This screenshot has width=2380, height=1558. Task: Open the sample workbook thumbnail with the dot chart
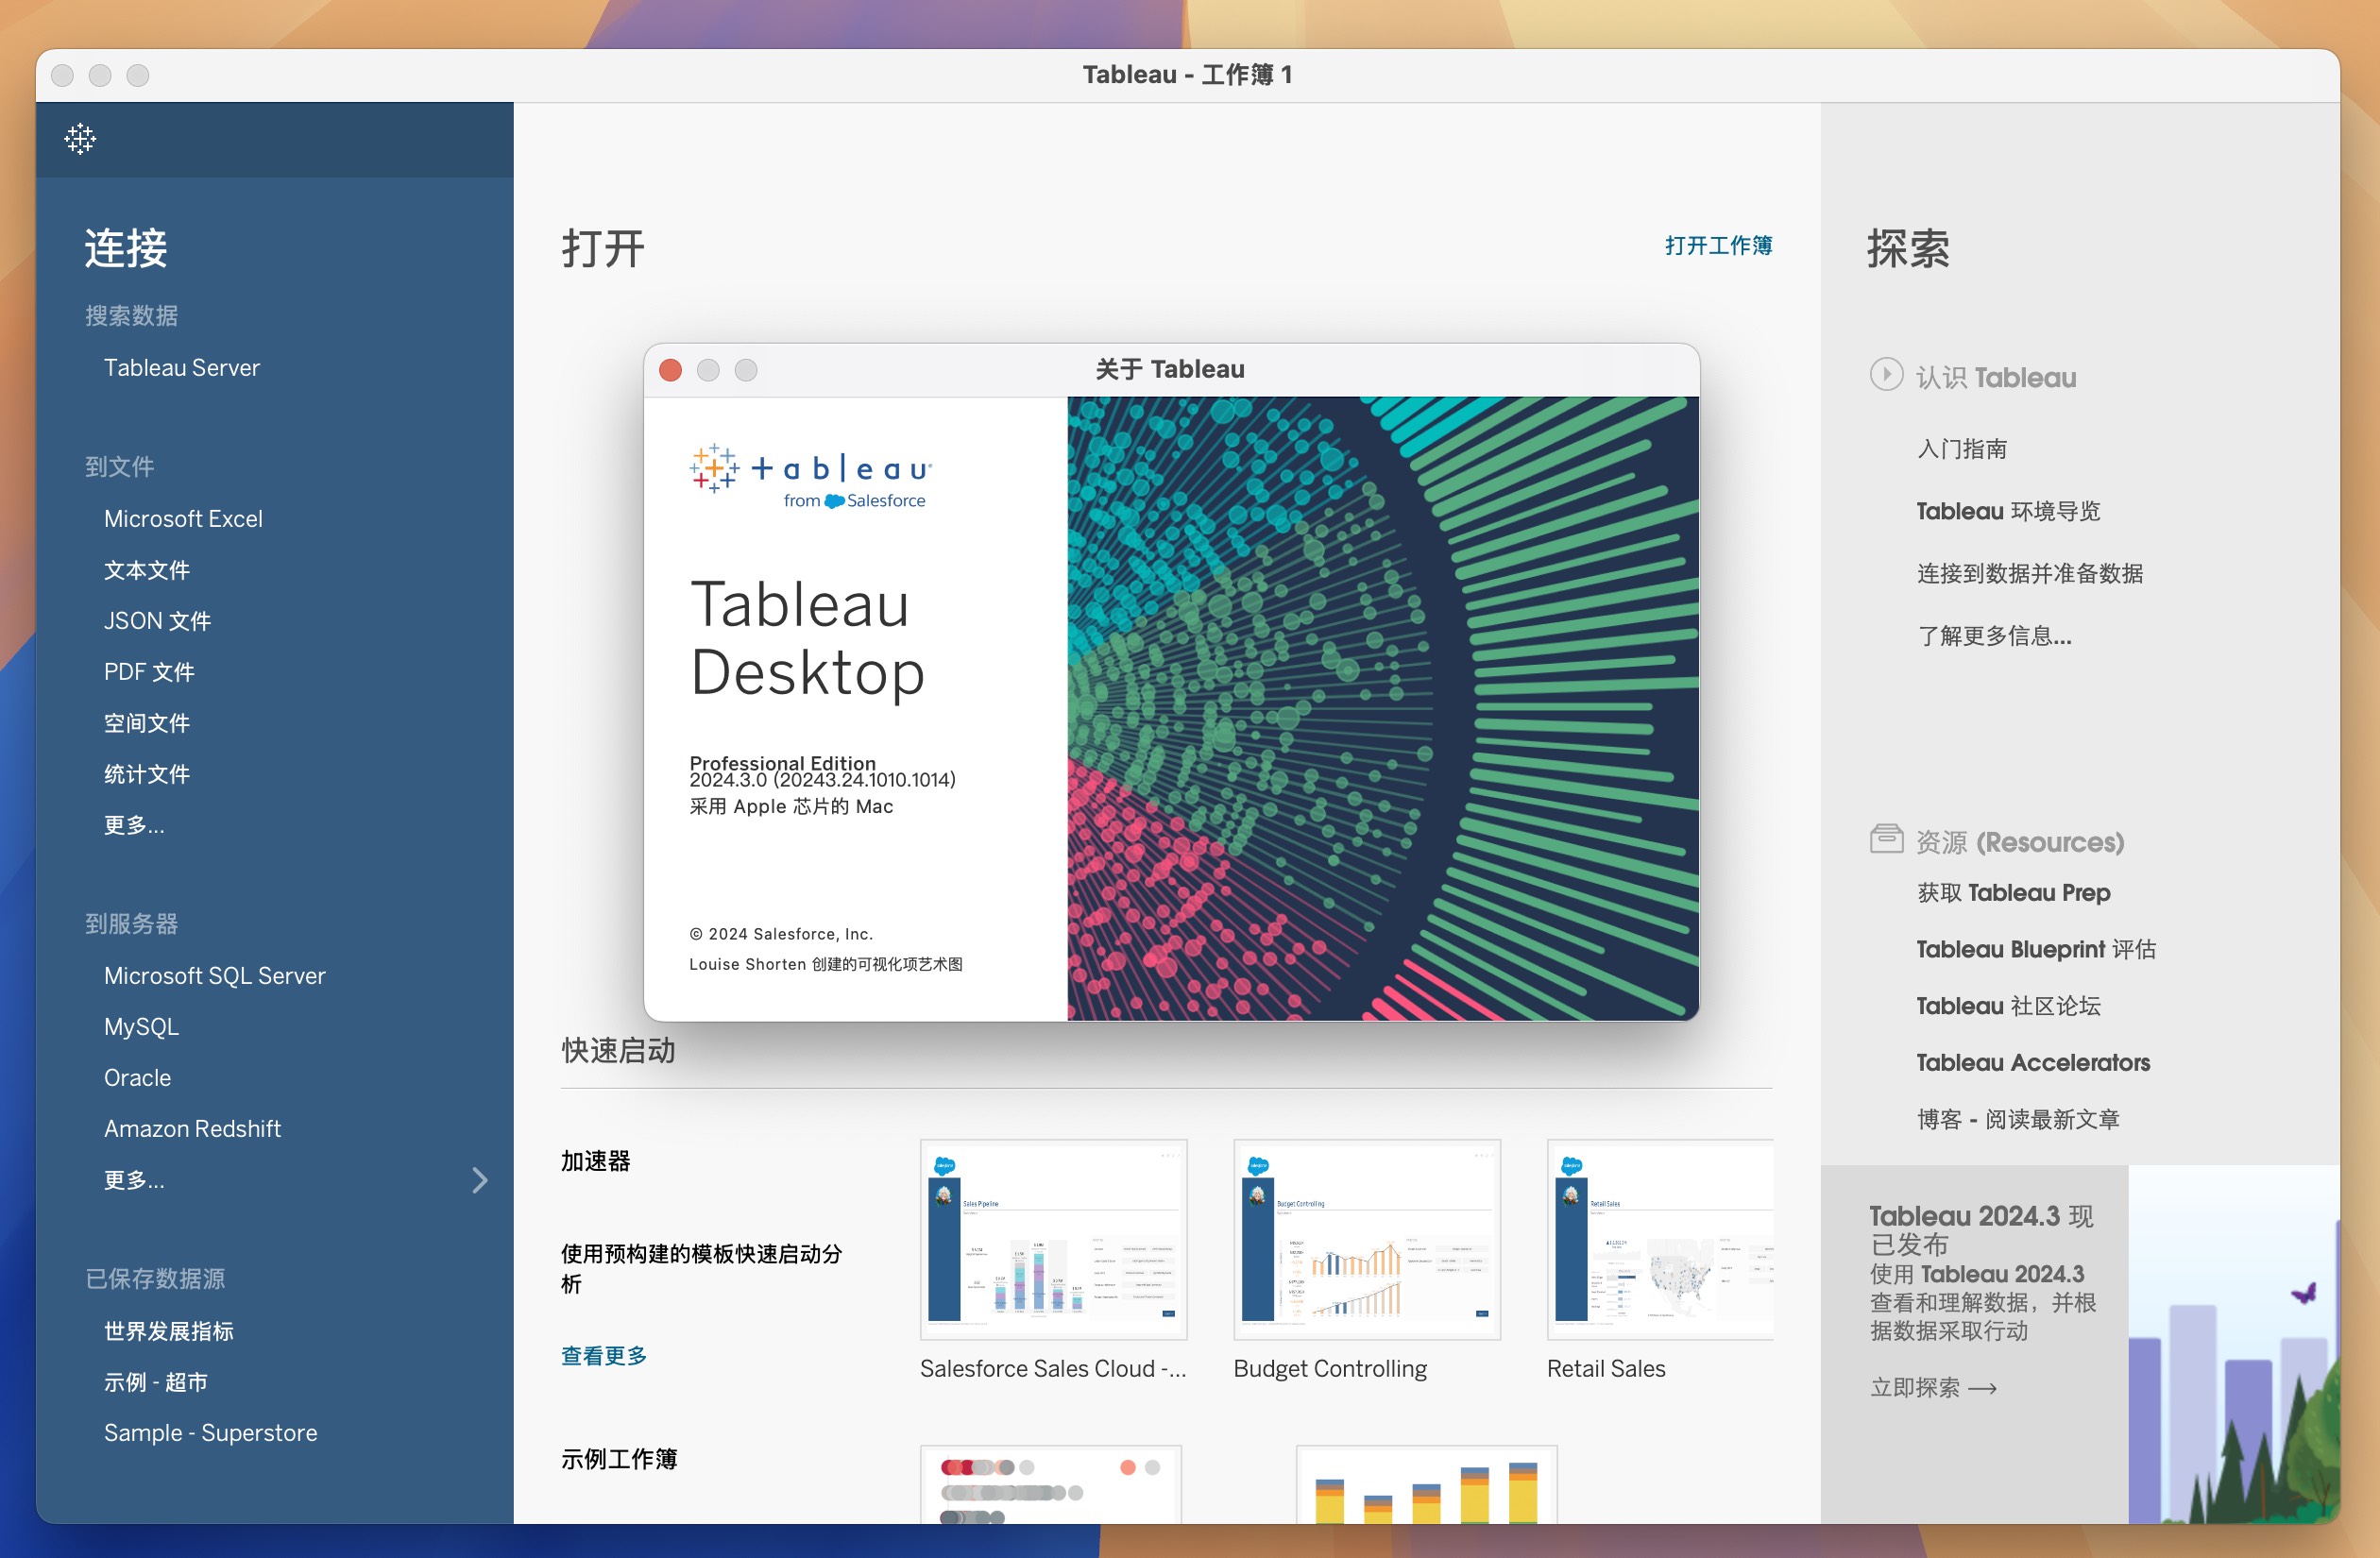(1050, 1484)
